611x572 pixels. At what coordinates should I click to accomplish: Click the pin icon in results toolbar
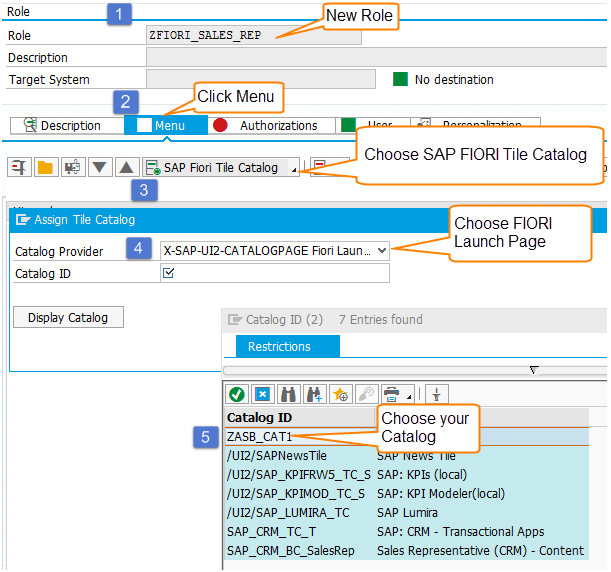(x=437, y=394)
